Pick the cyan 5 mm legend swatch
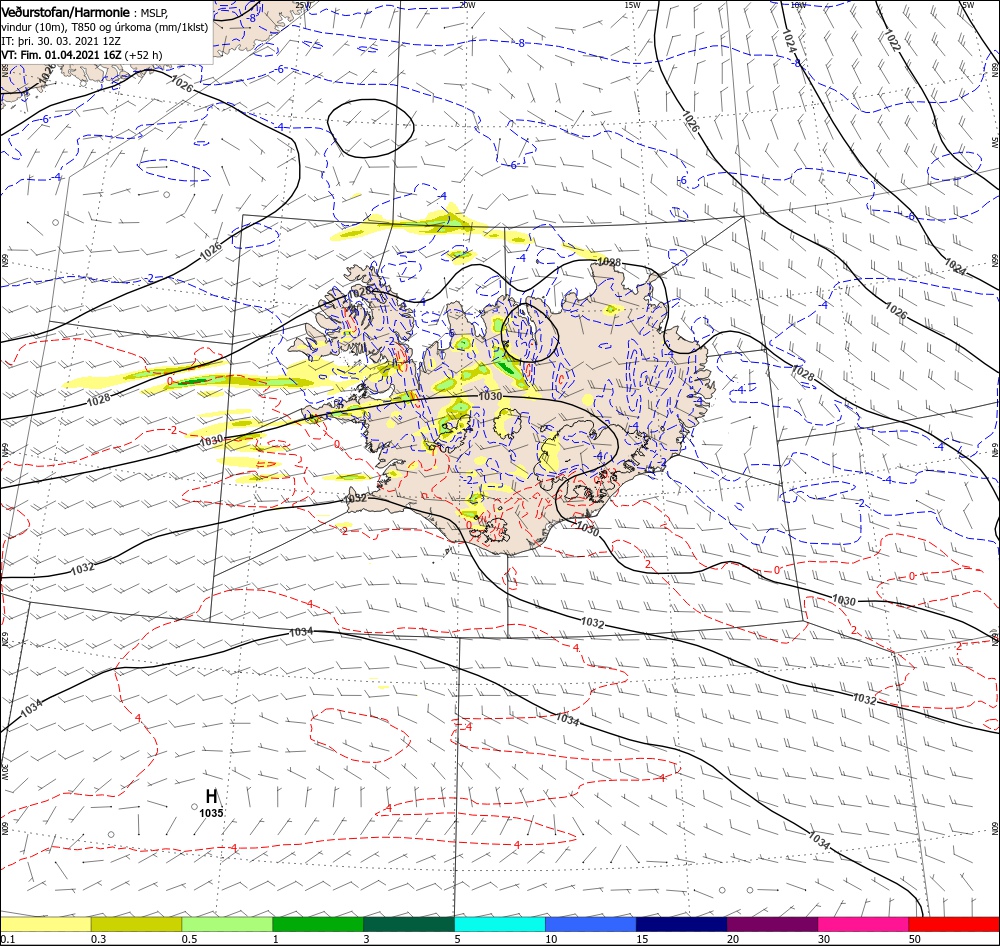This screenshot has width=1000, height=946. (x=500, y=924)
